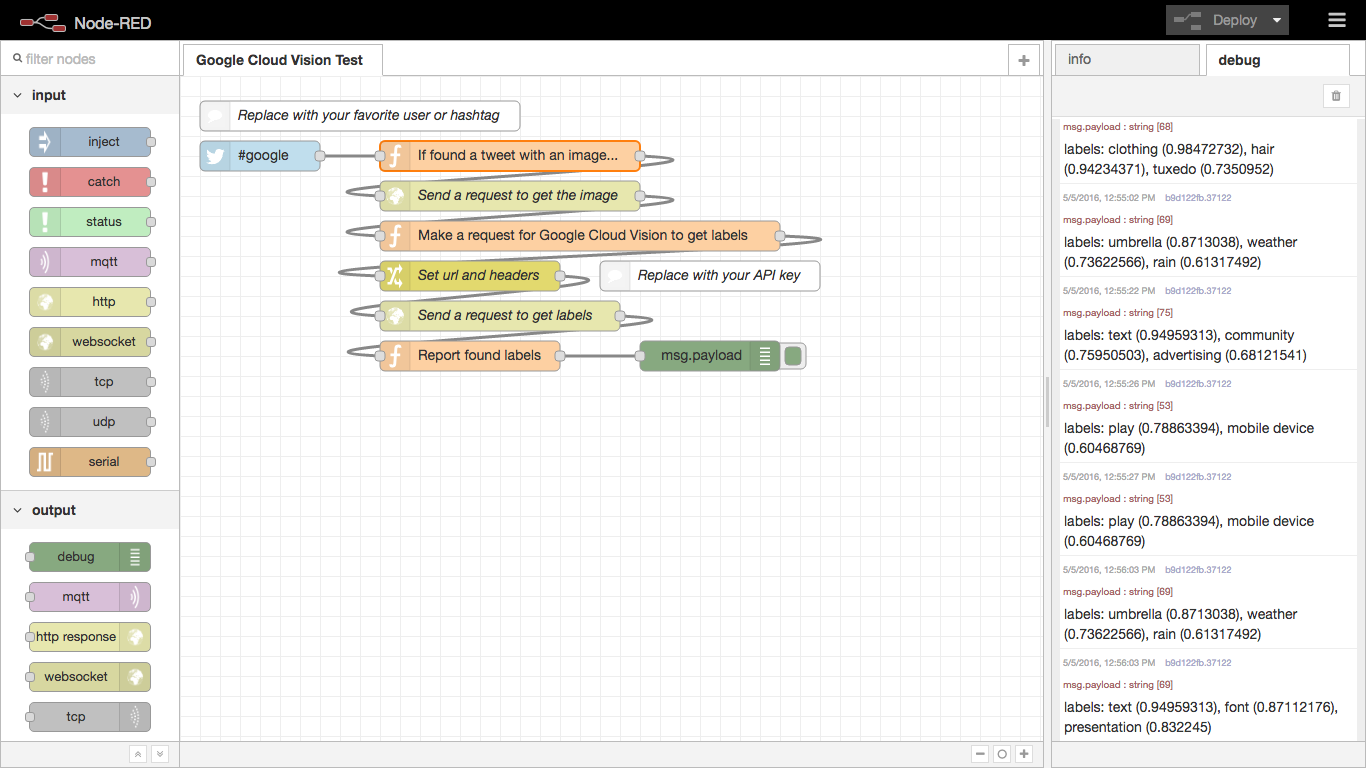Select the inject node in the palette
The width and height of the screenshot is (1366, 768).
click(89, 141)
